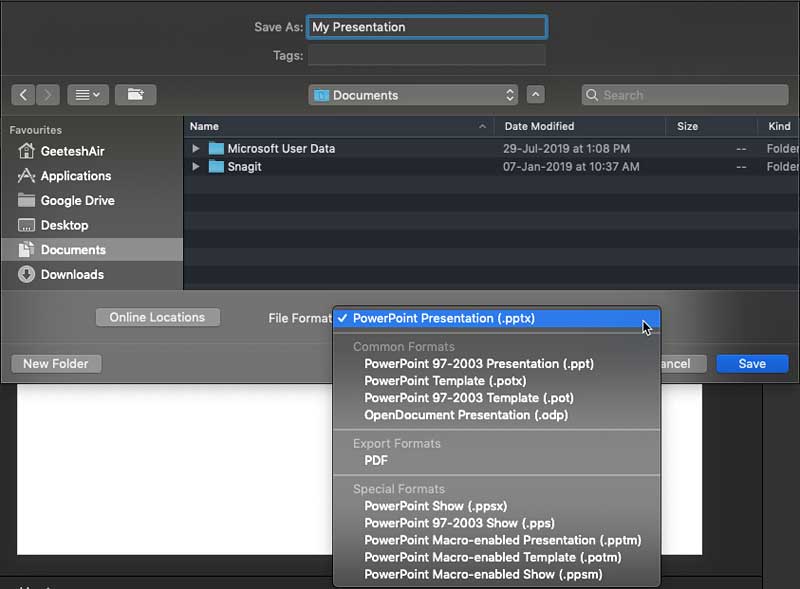Open the Documents location dropdown

pyautogui.click(x=413, y=95)
